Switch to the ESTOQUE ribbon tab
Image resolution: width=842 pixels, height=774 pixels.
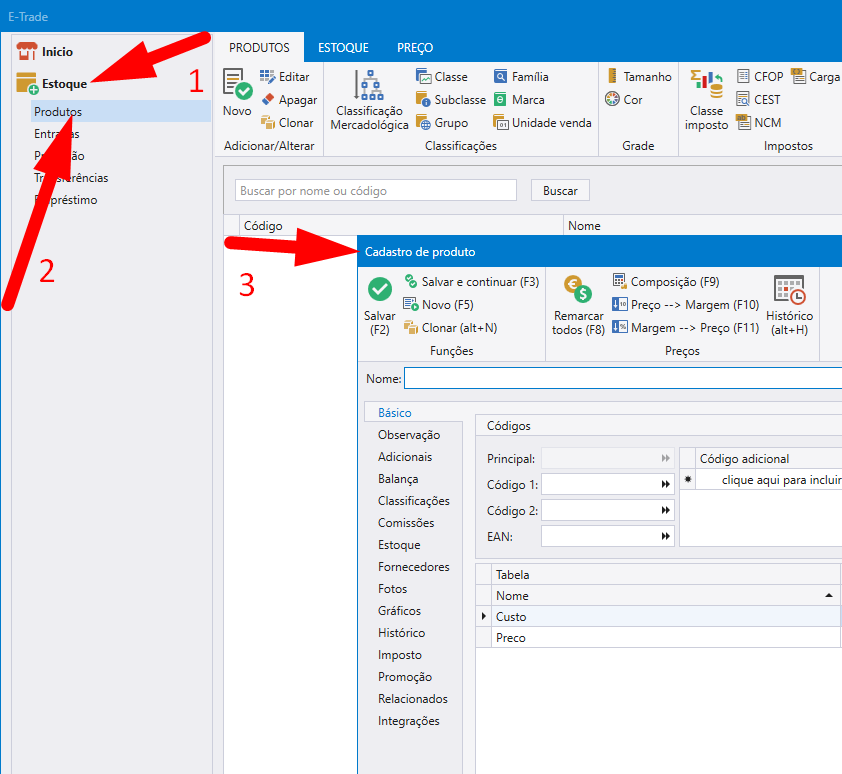point(343,48)
